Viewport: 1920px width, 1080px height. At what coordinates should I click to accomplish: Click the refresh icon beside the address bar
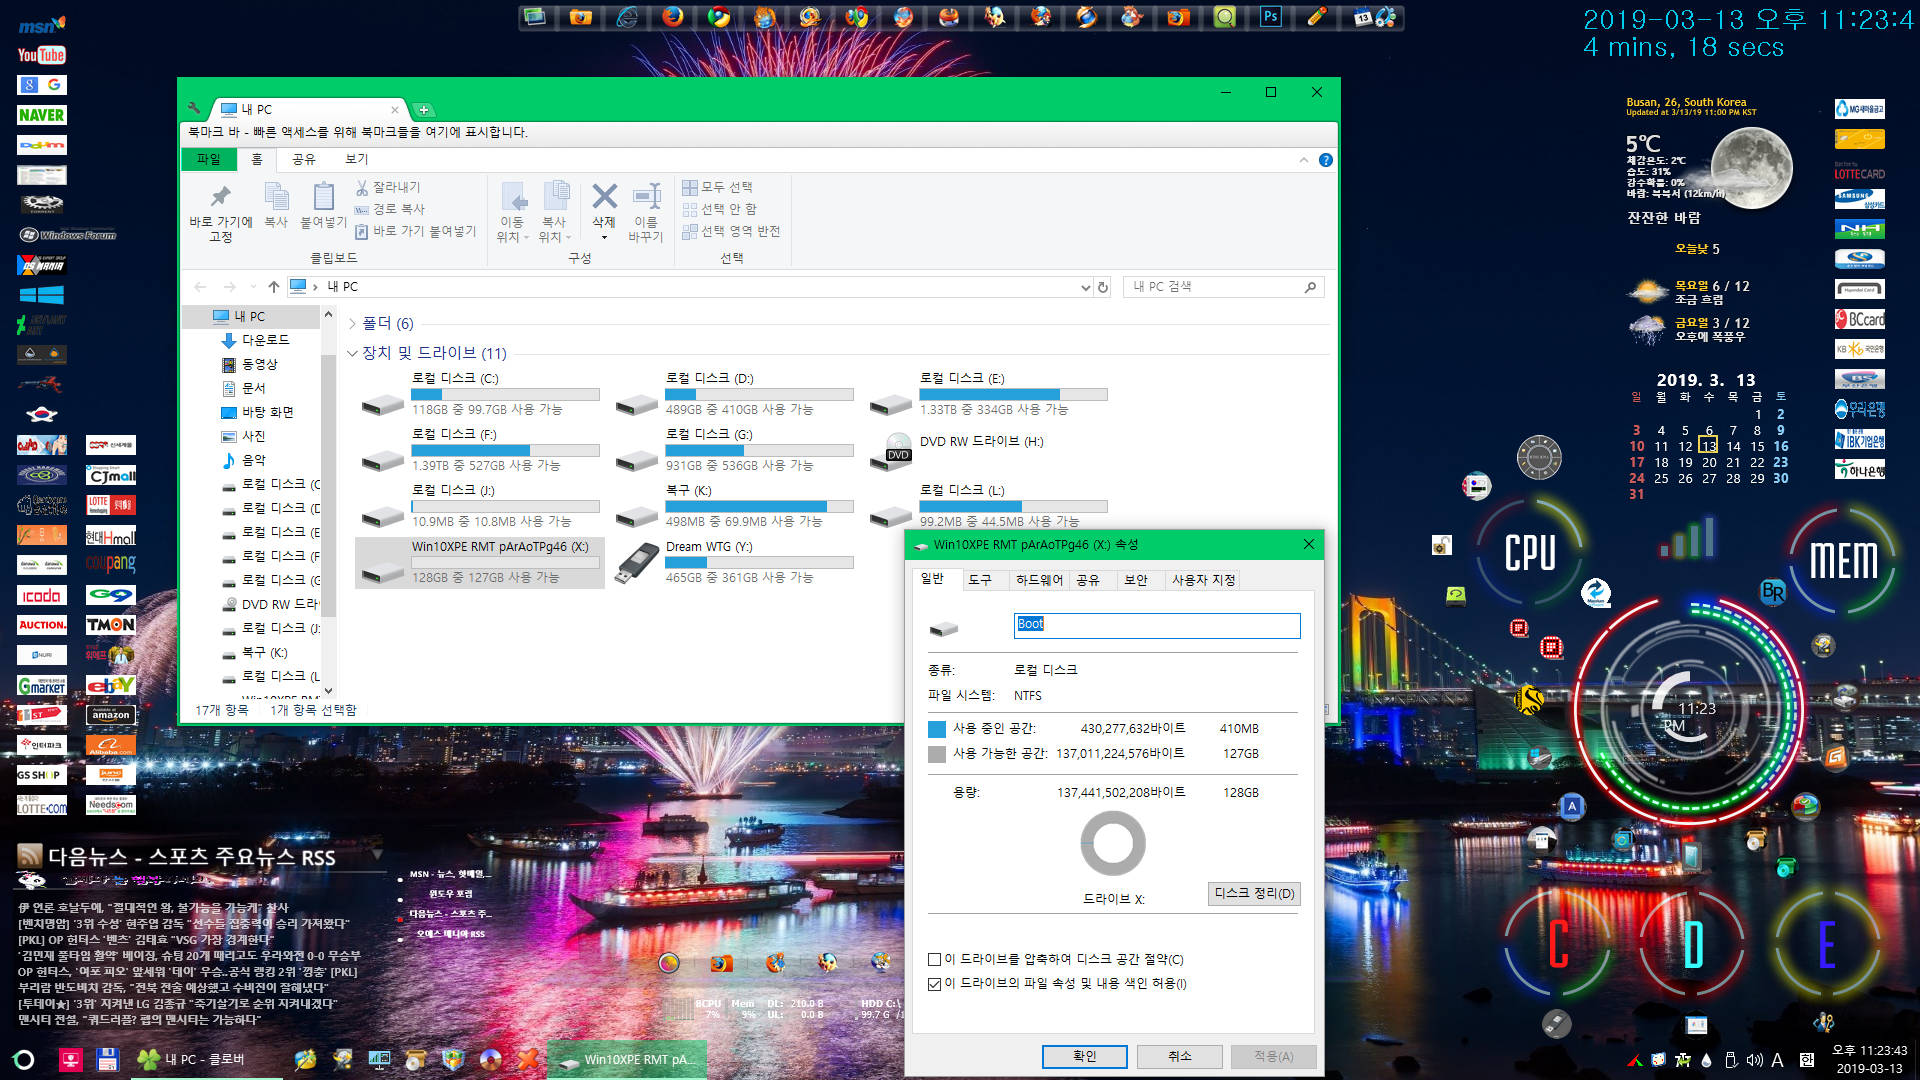click(x=1103, y=287)
